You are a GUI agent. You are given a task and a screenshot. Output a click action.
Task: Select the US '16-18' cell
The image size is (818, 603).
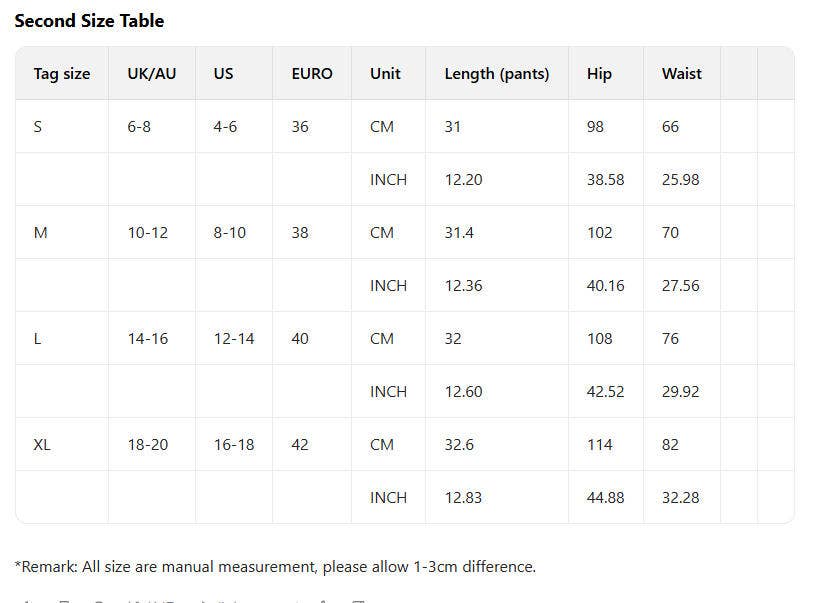click(x=234, y=445)
